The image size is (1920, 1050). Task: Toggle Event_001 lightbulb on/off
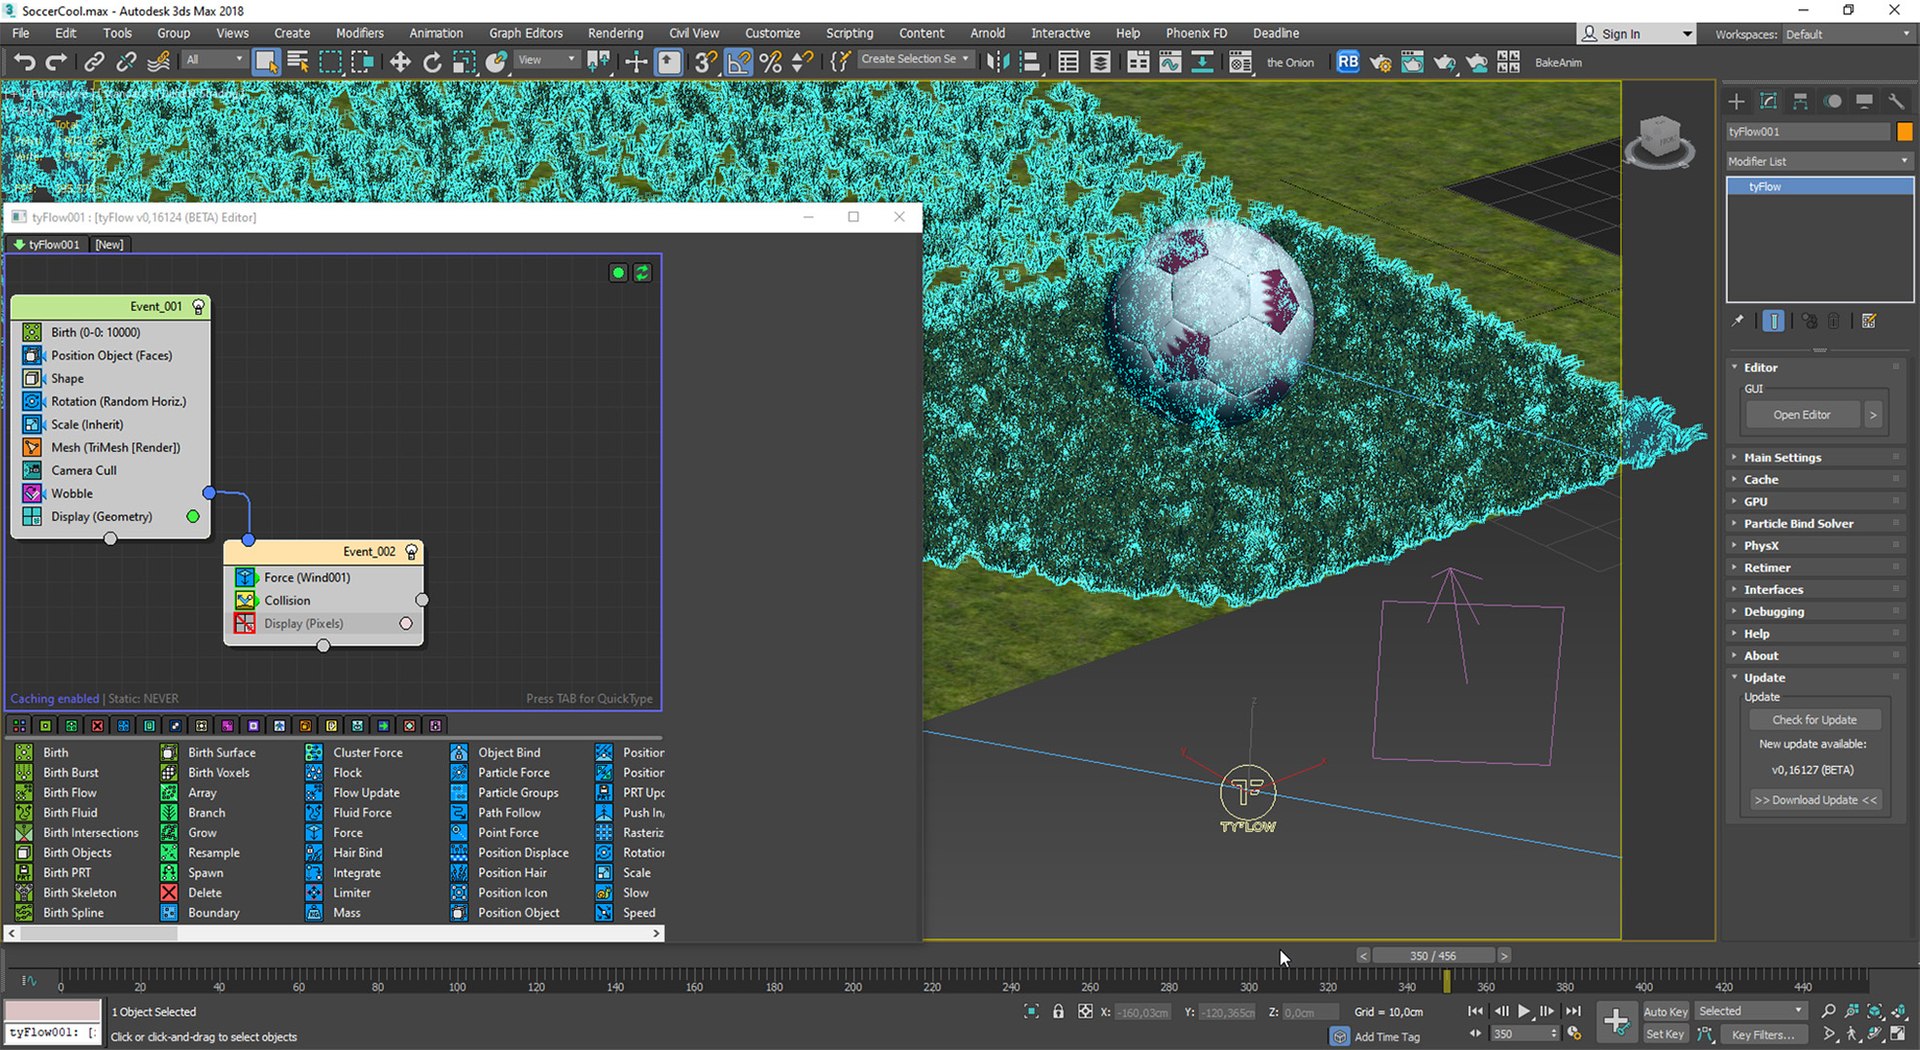[x=198, y=307]
